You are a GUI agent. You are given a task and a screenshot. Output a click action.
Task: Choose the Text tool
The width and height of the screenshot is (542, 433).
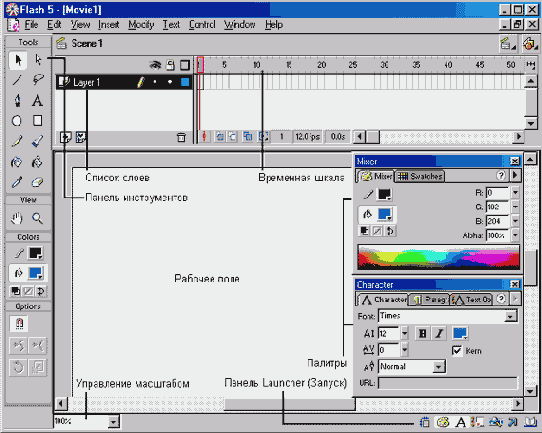(38, 101)
